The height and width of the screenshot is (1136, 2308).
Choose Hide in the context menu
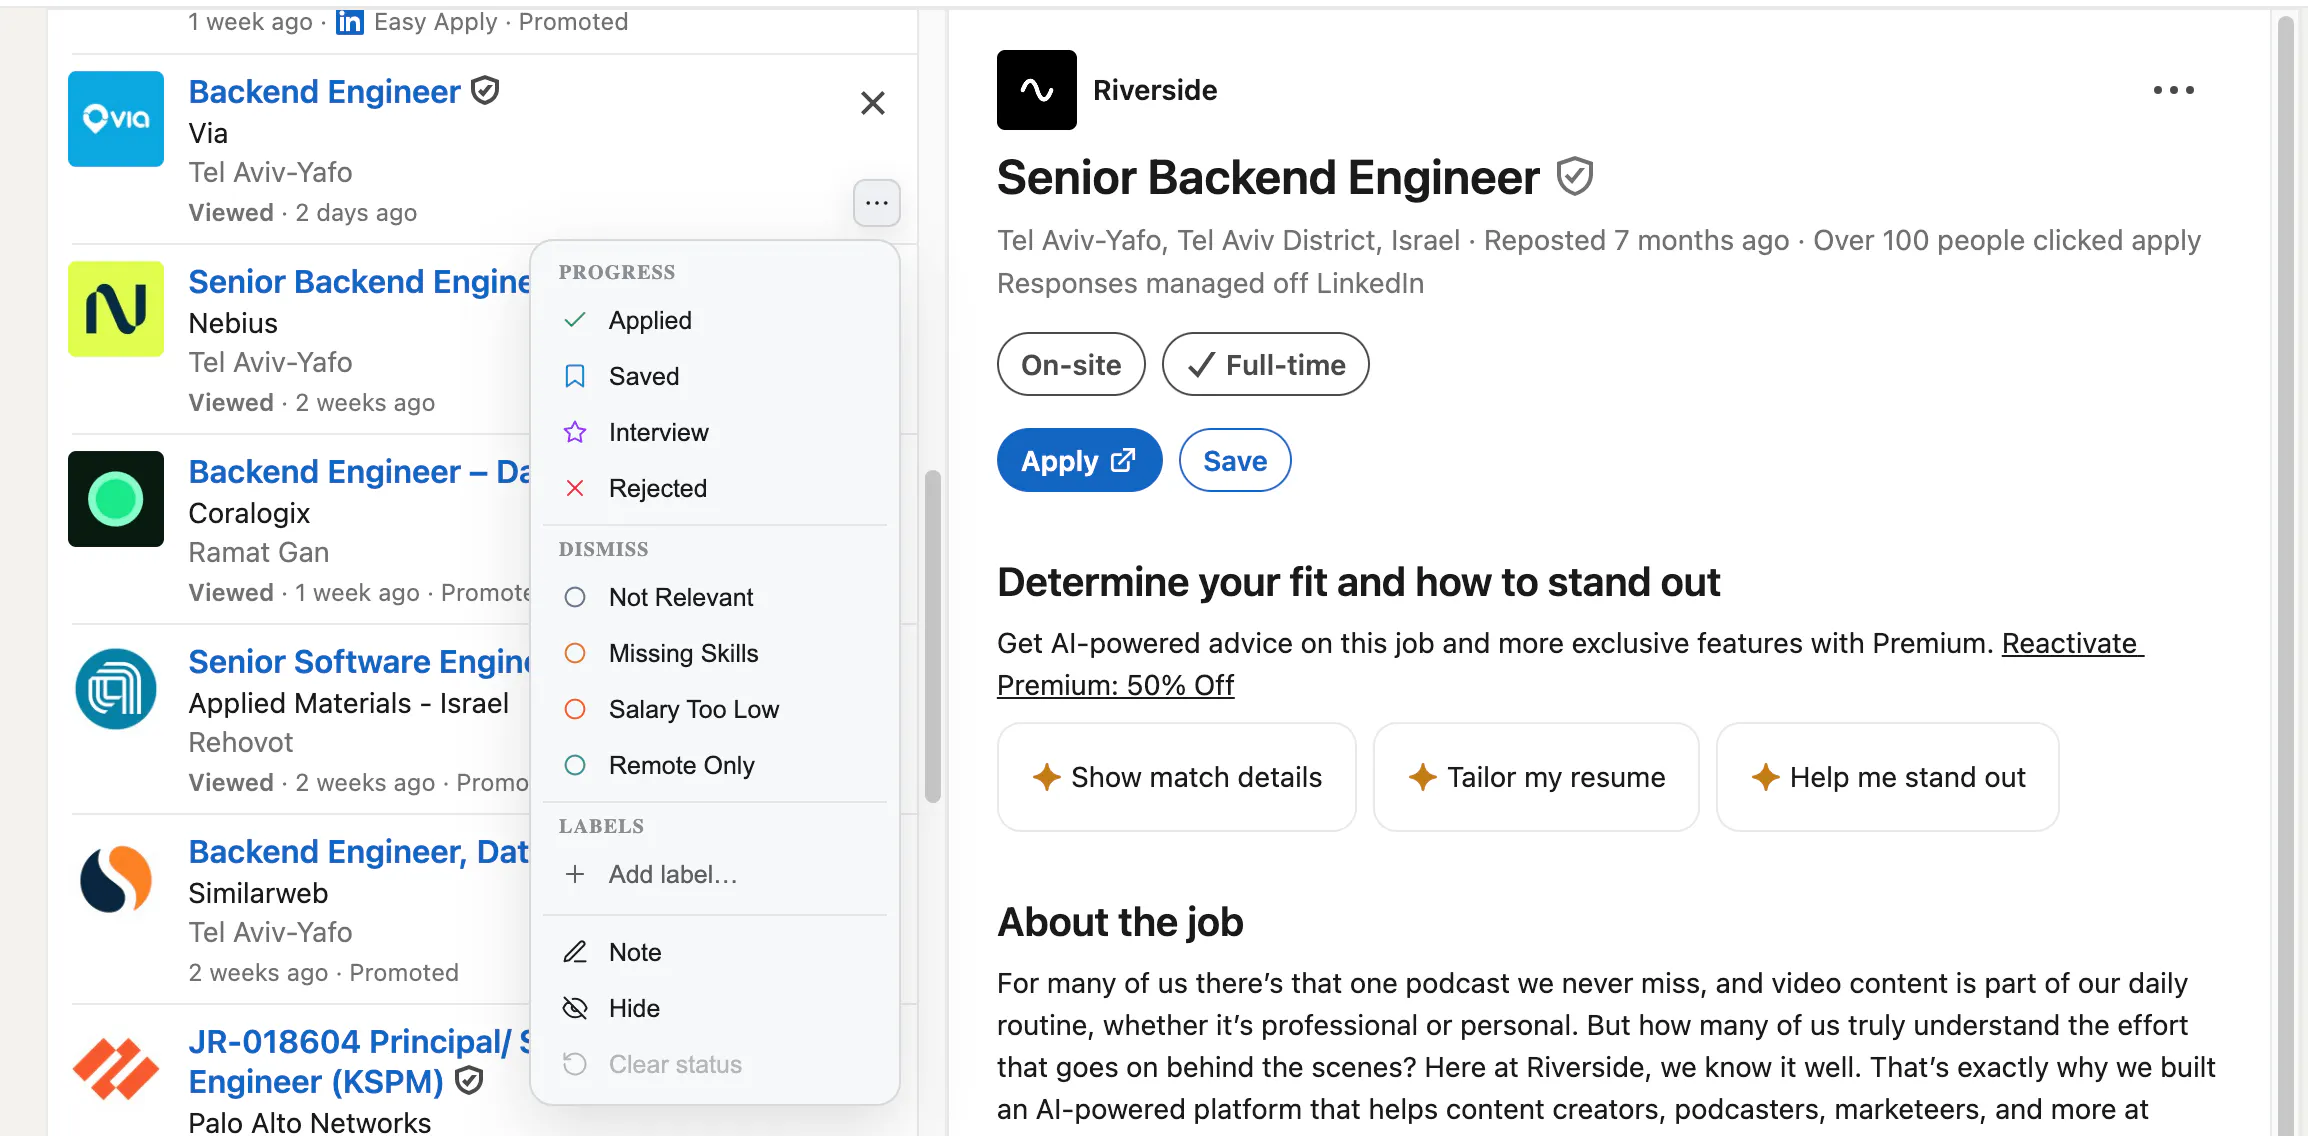click(715, 1008)
